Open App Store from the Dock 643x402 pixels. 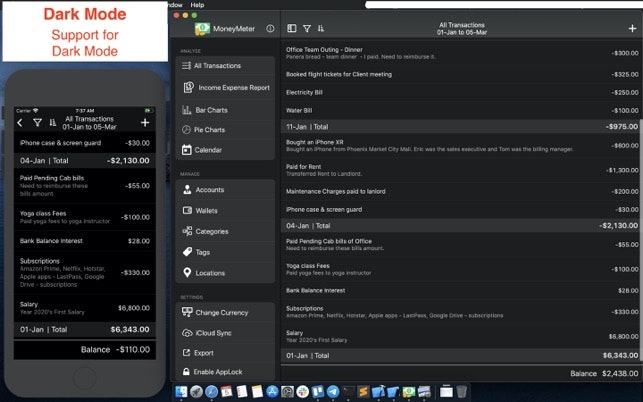click(x=272, y=392)
